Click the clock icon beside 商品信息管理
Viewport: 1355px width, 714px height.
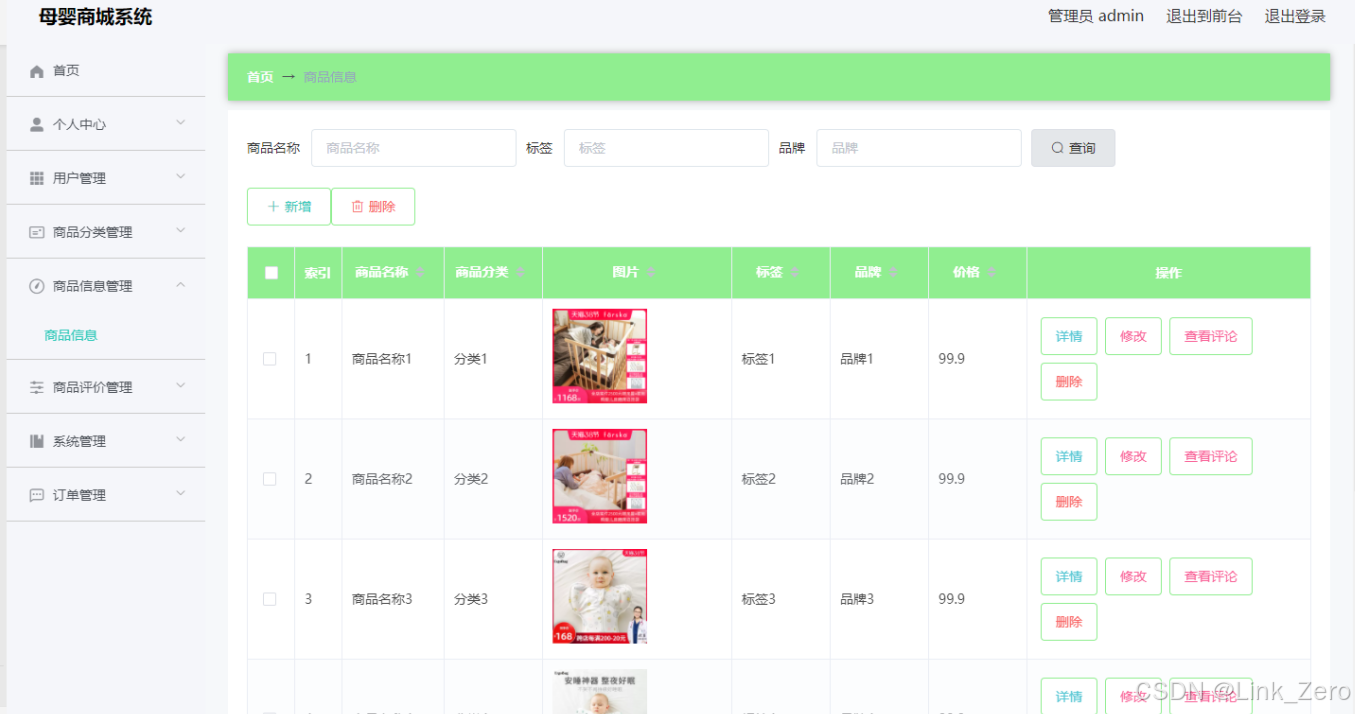(x=35, y=285)
